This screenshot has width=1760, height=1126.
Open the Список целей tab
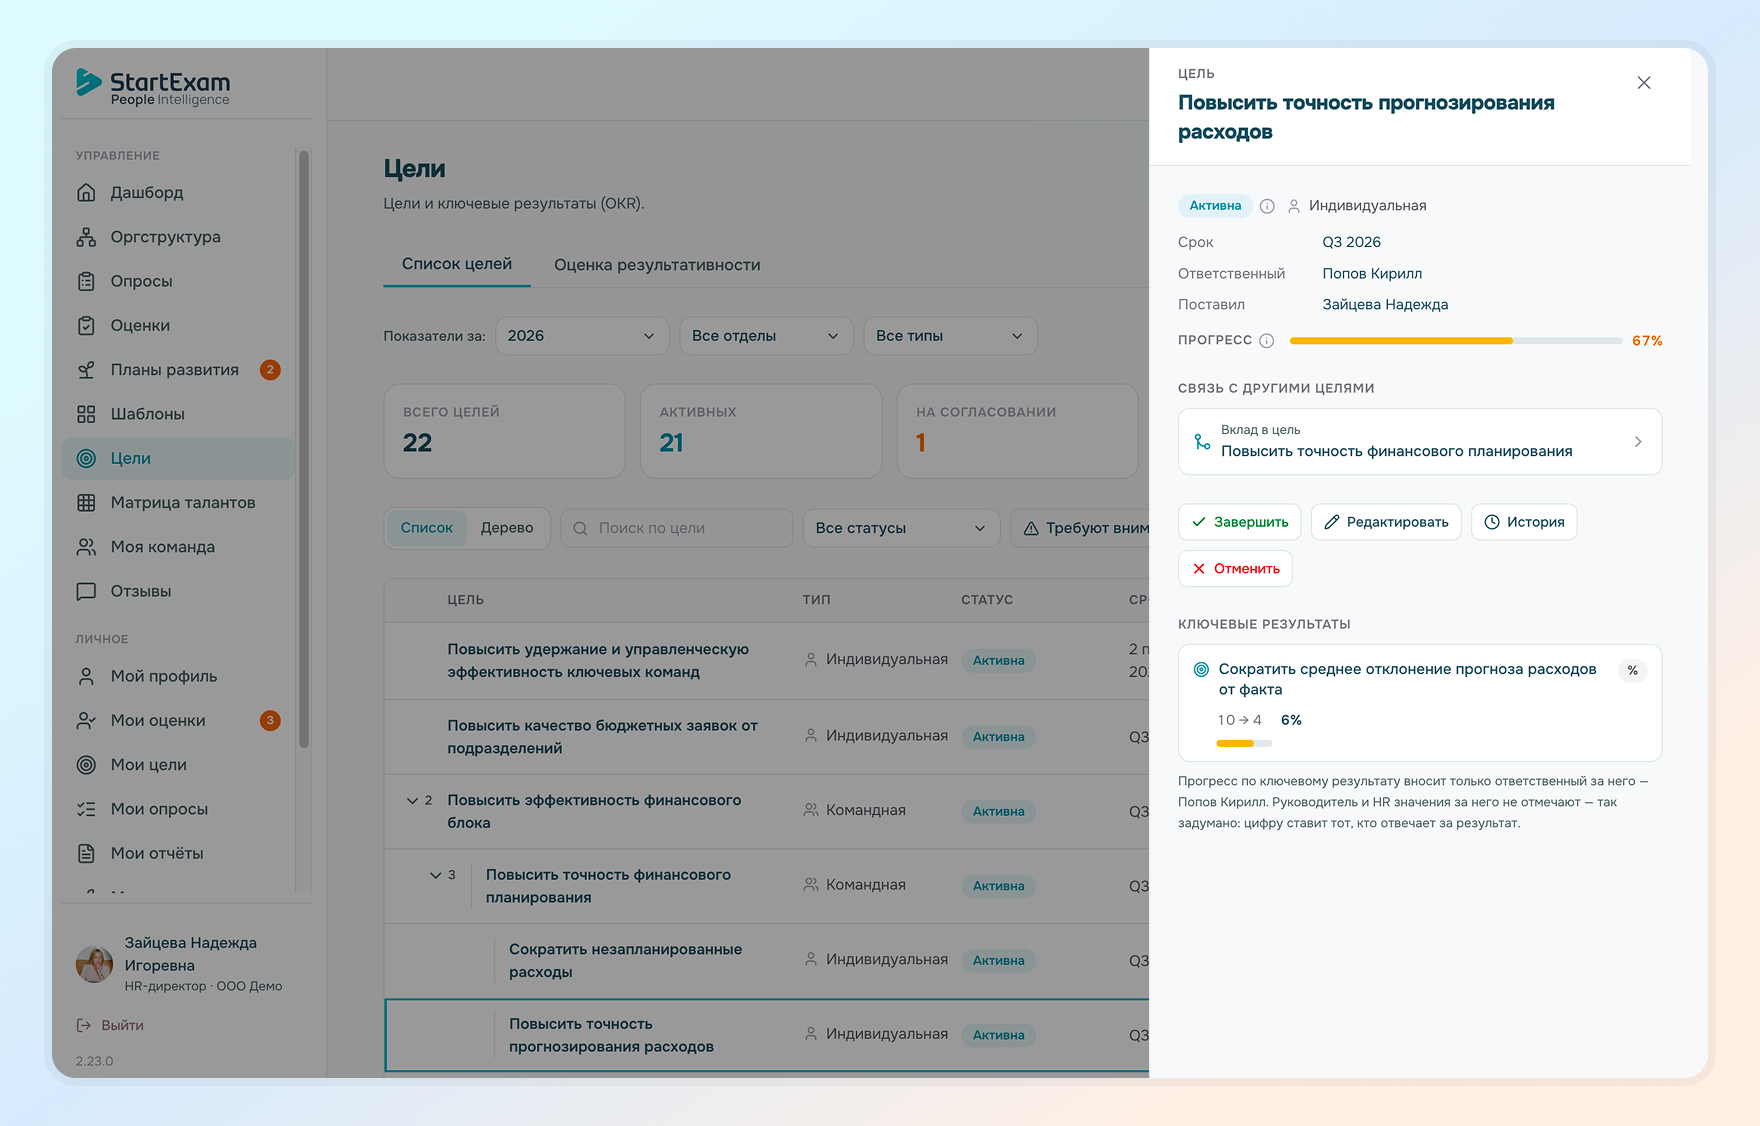[457, 264]
